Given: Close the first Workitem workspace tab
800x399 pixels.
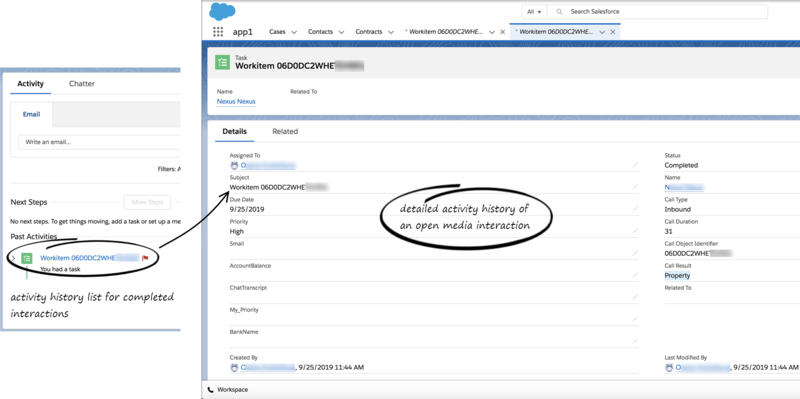Looking at the screenshot, I should 503,32.
